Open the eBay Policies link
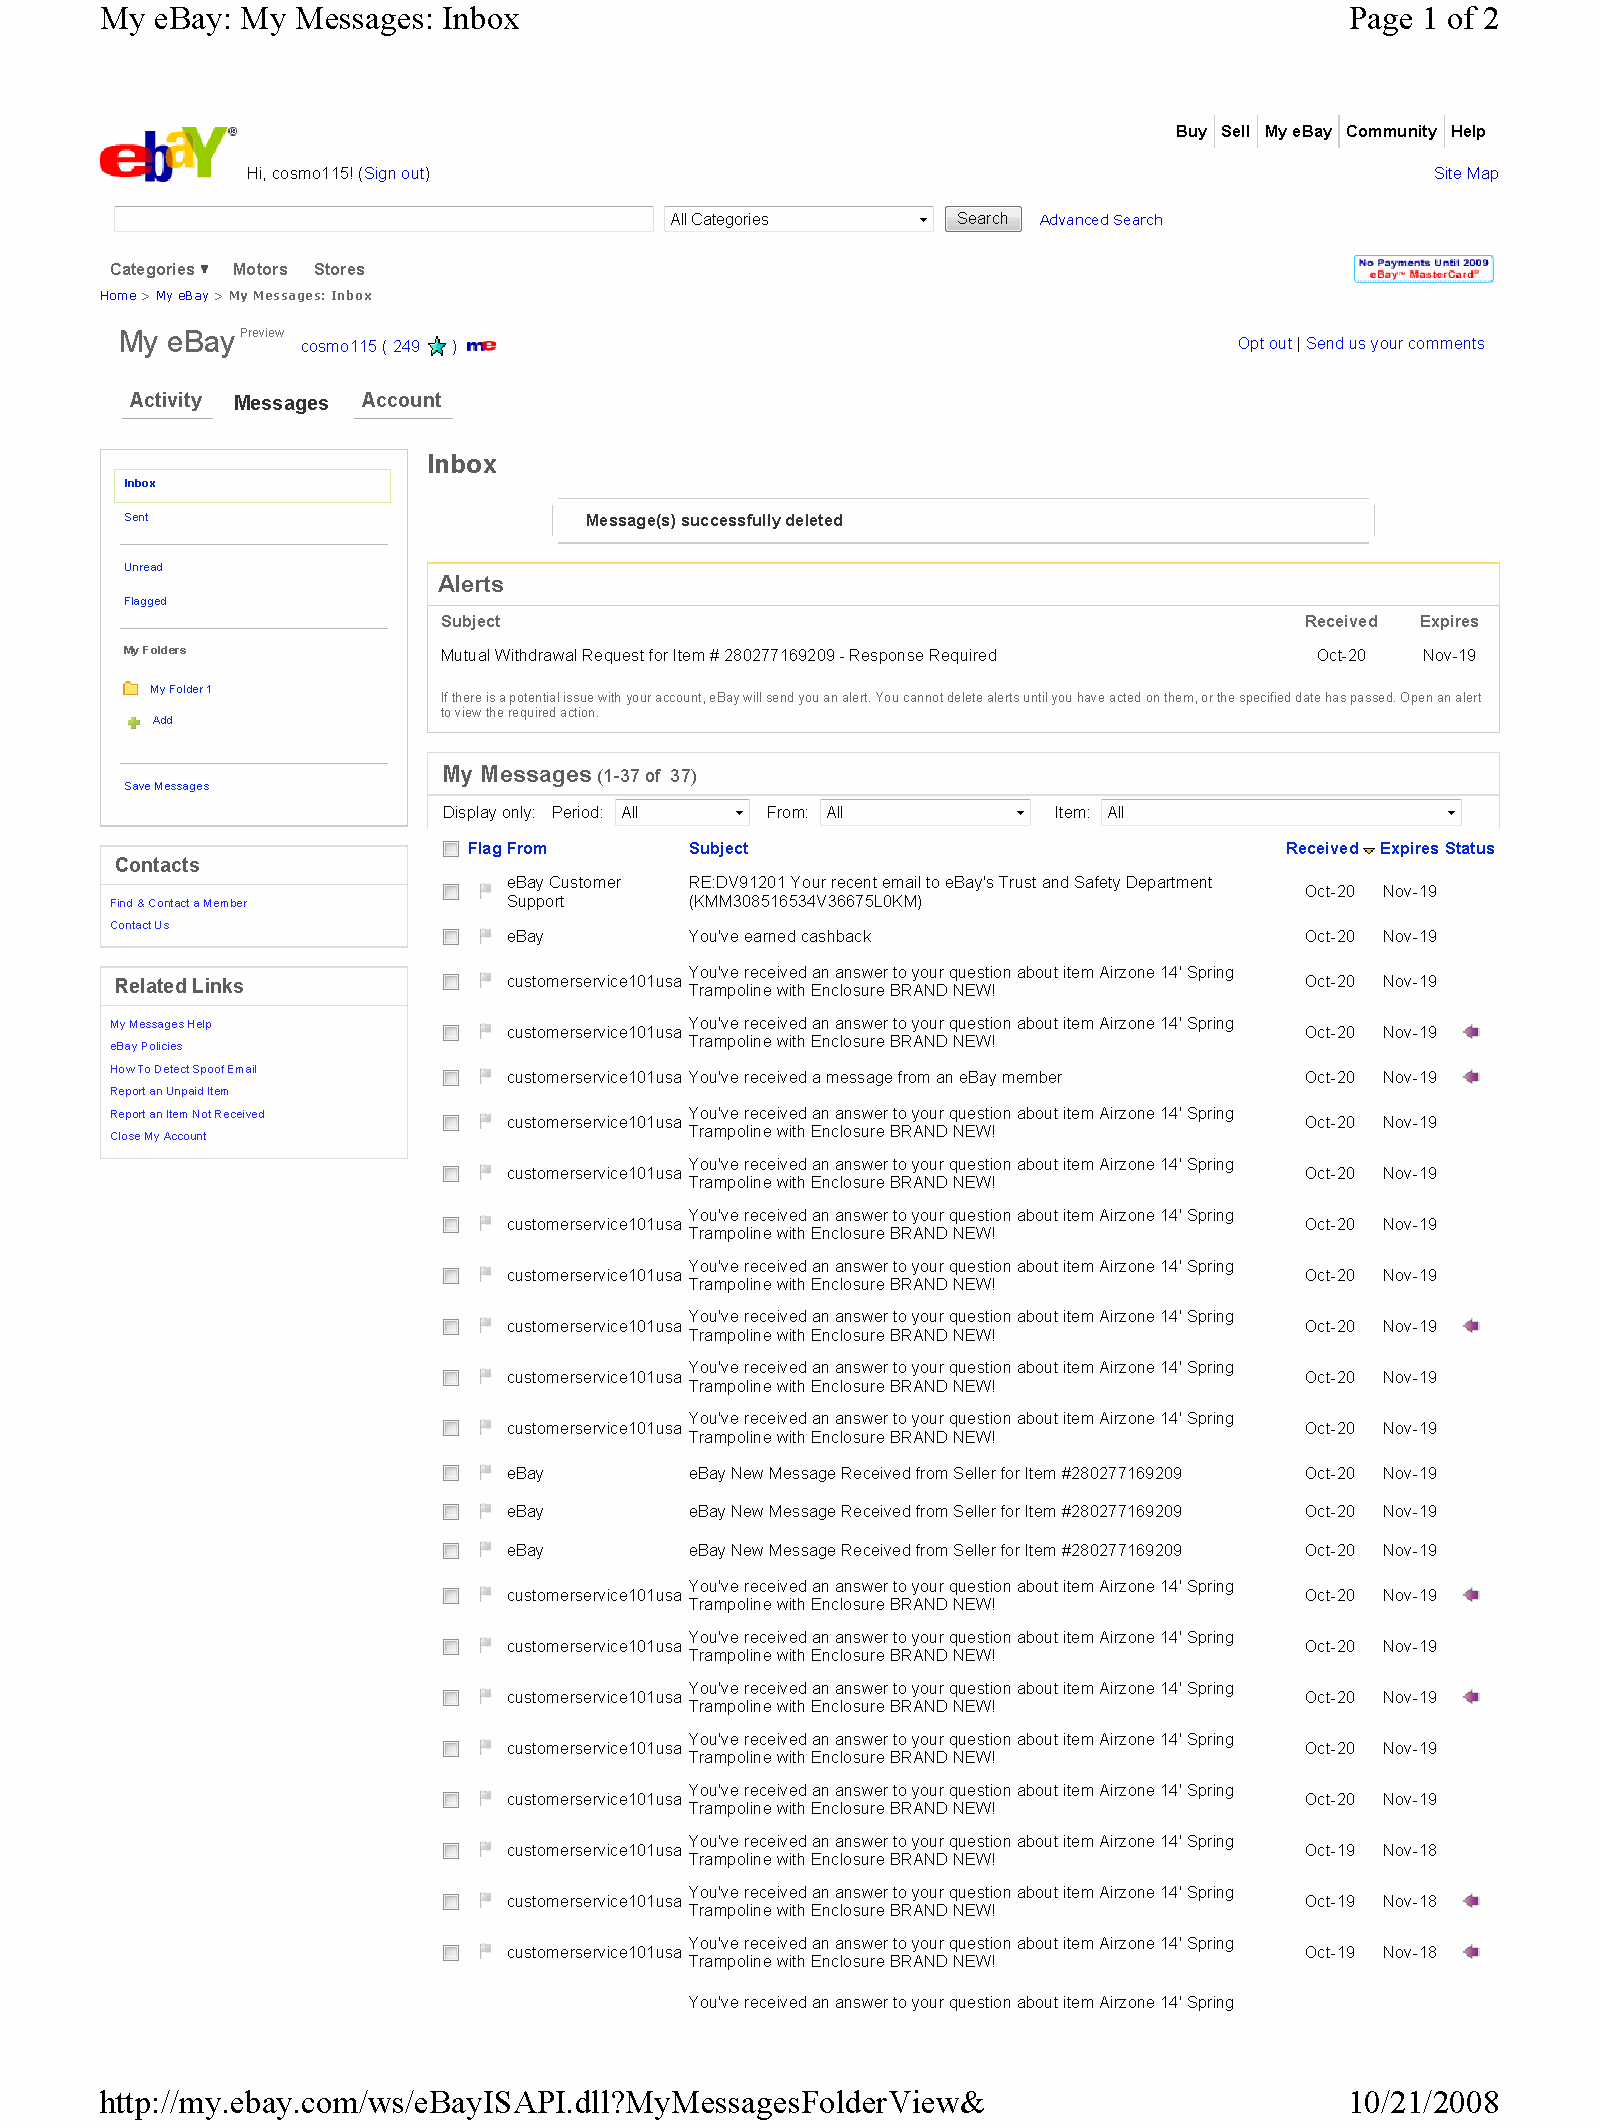 tap(146, 1047)
